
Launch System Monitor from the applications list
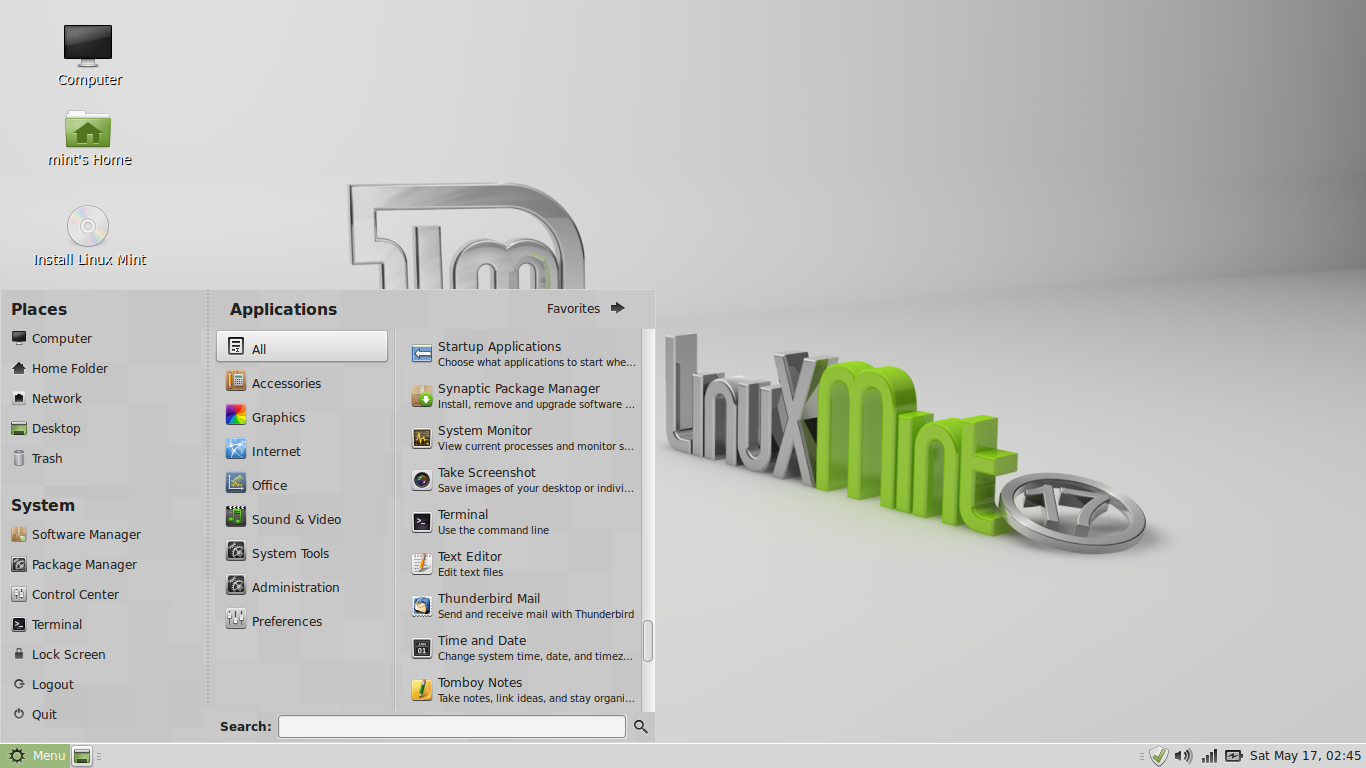(523, 438)
